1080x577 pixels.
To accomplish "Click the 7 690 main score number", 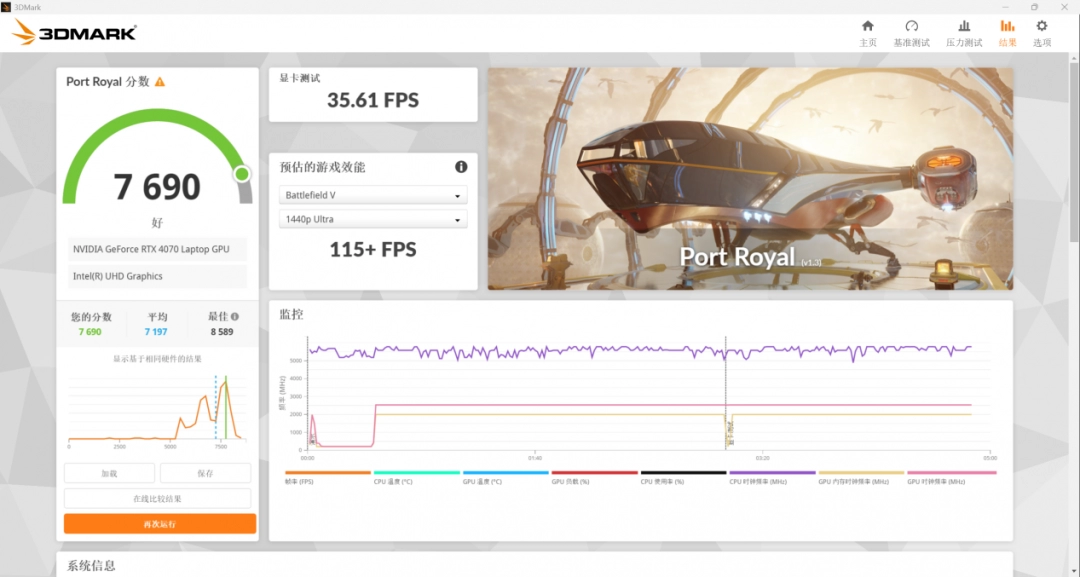I will (x=157, y=187).
